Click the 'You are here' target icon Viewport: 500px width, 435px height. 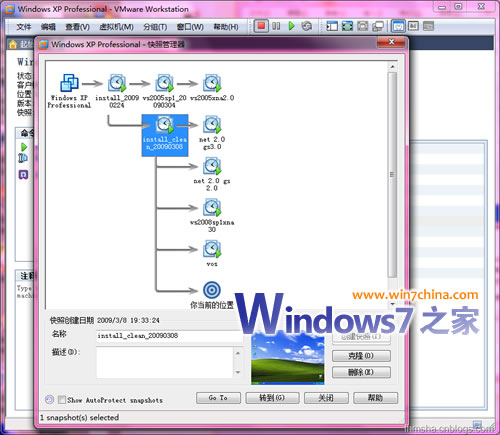pos(212,290)
